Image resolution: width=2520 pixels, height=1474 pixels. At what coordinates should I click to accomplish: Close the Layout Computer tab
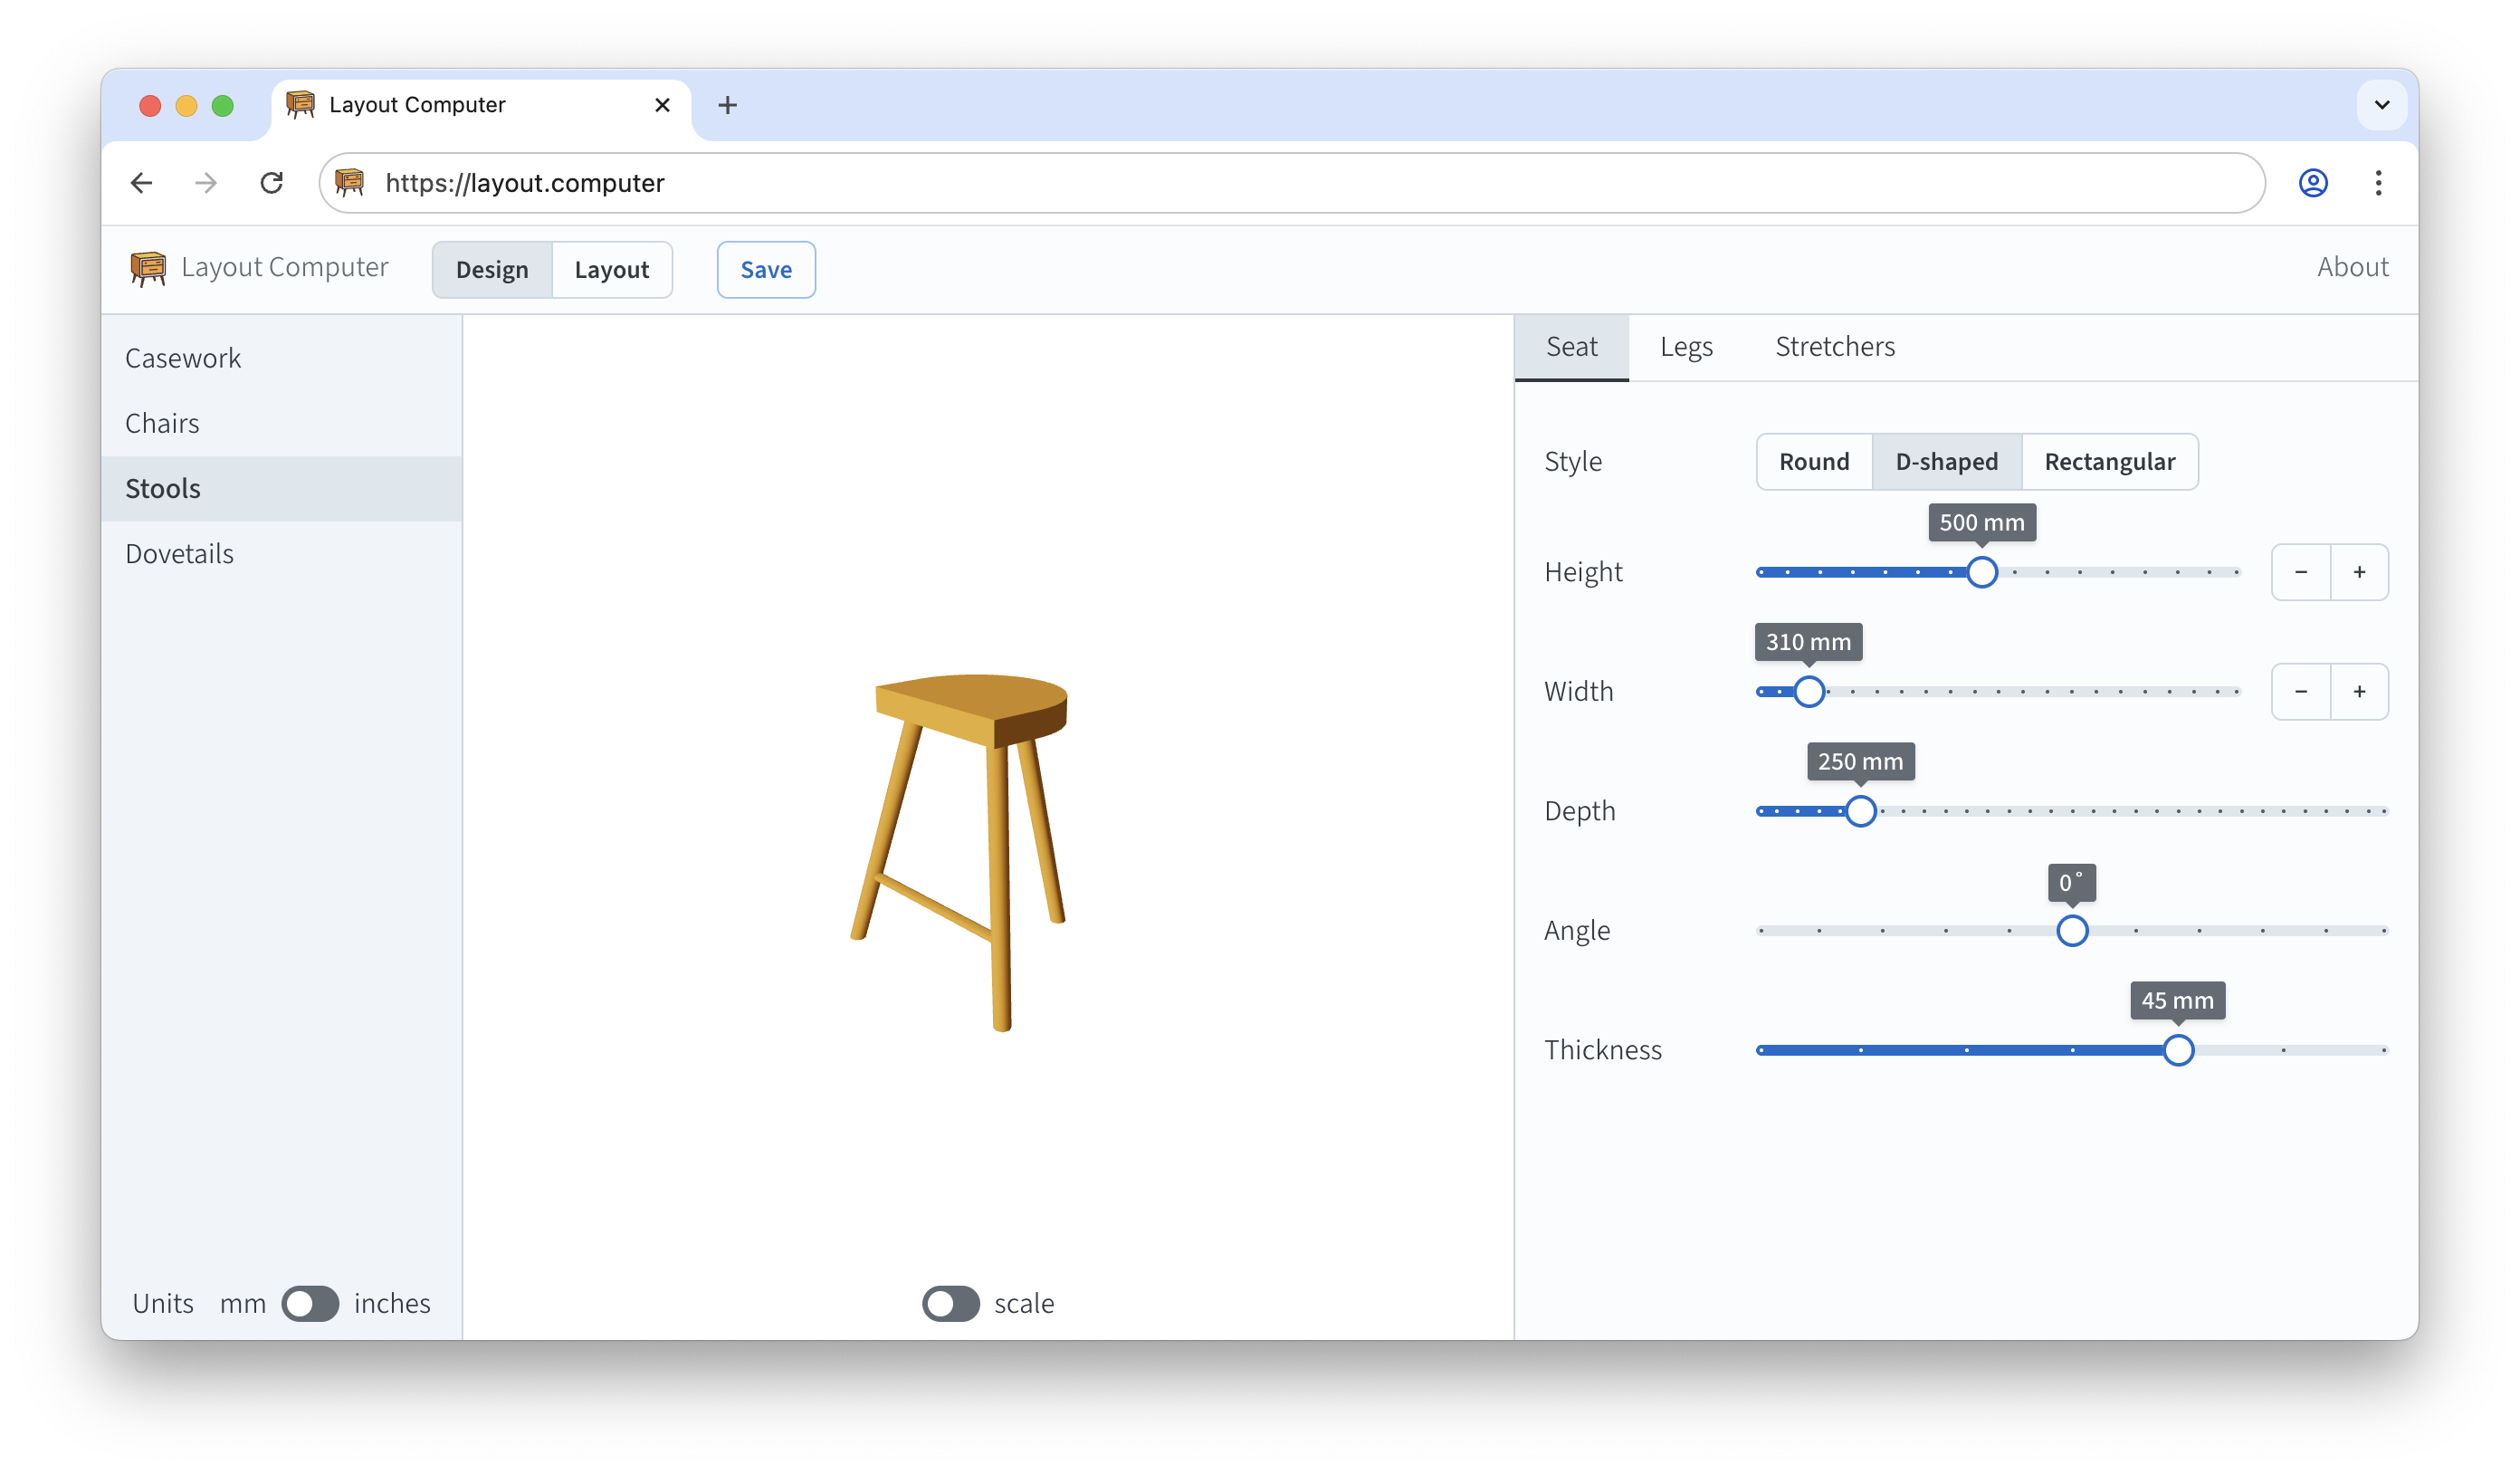tap(662, 105)
